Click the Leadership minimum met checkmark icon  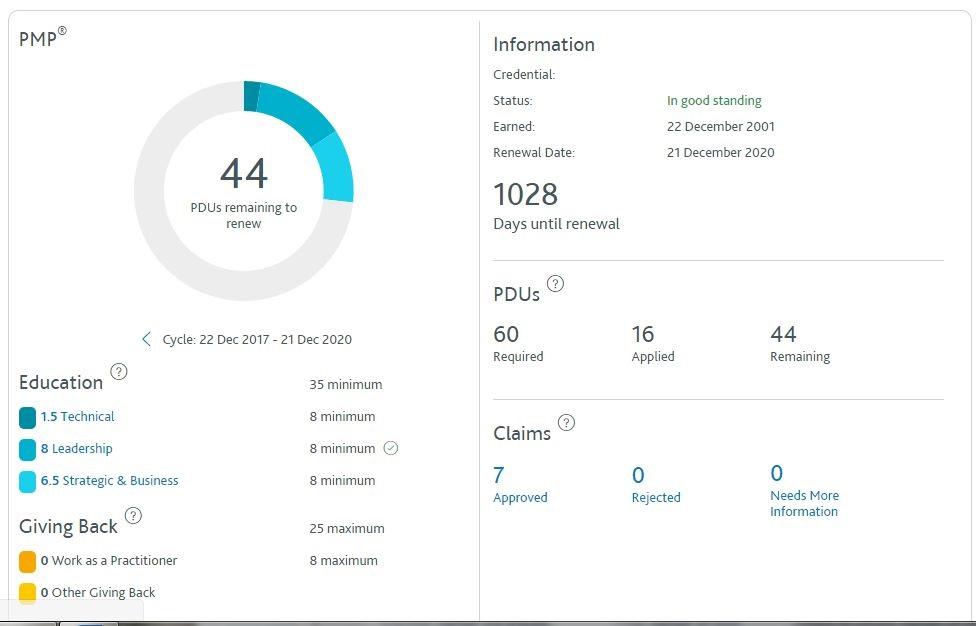[x=390, y=448]
